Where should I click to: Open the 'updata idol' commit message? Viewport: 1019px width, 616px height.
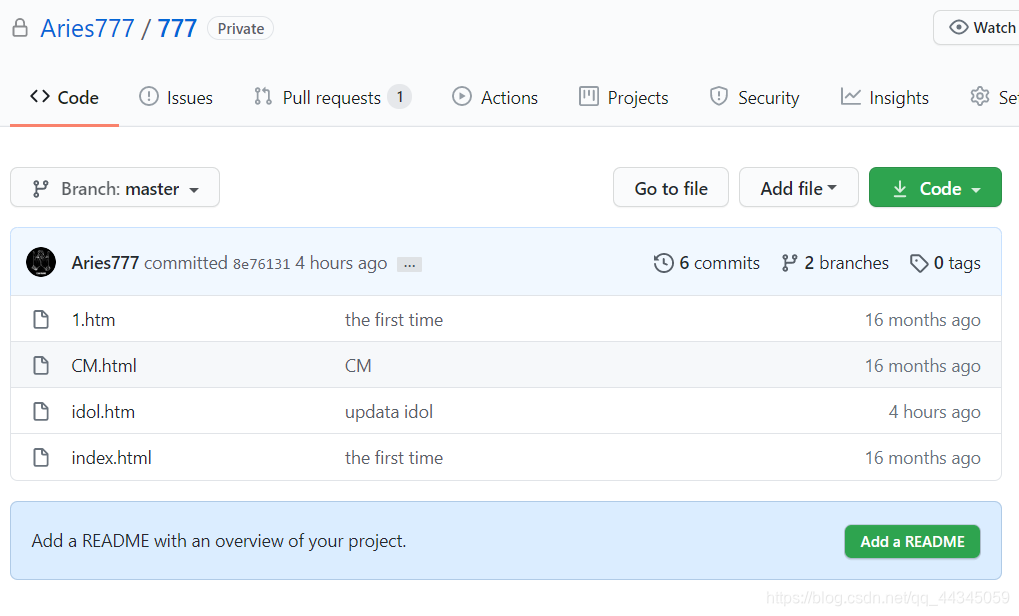click(x=389, y=412)
